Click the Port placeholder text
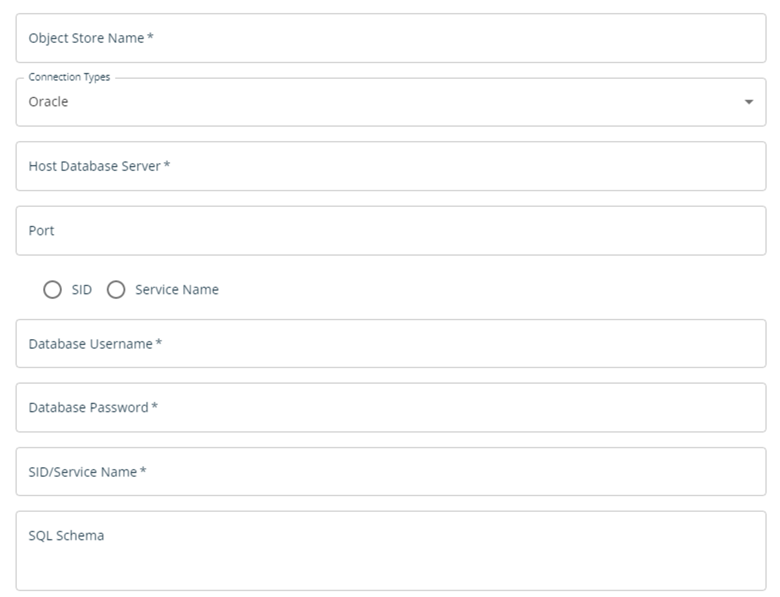This screenshot has width=780, height=597. (41, 231)
